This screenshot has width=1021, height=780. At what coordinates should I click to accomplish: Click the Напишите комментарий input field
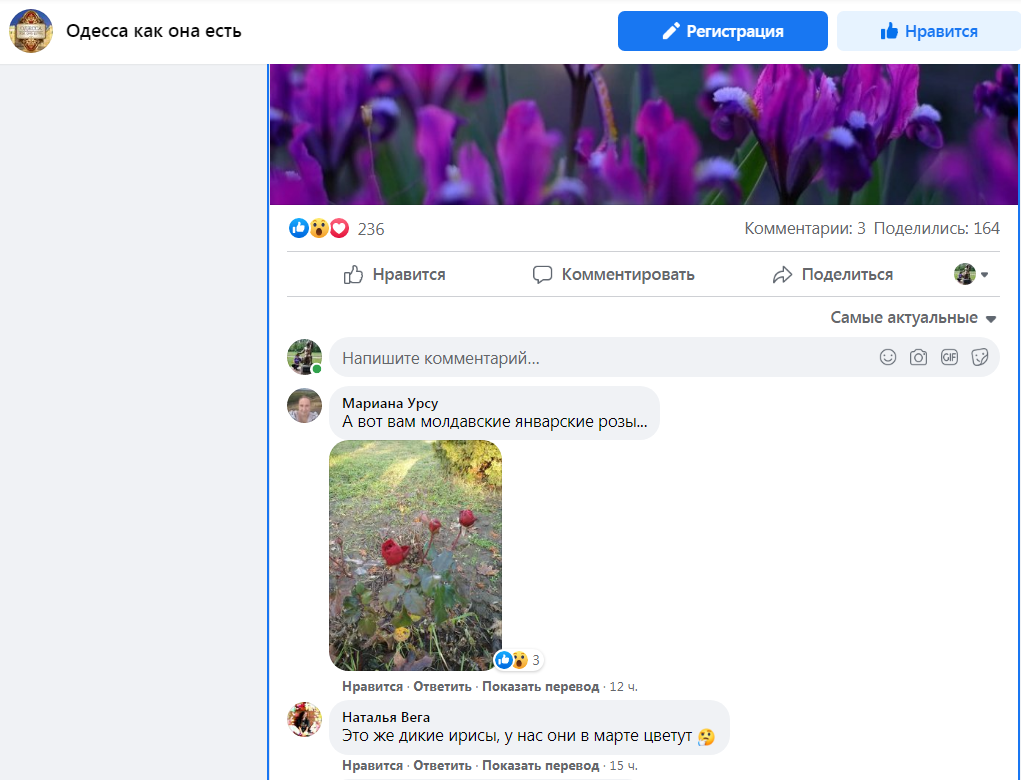pos(600,357)
